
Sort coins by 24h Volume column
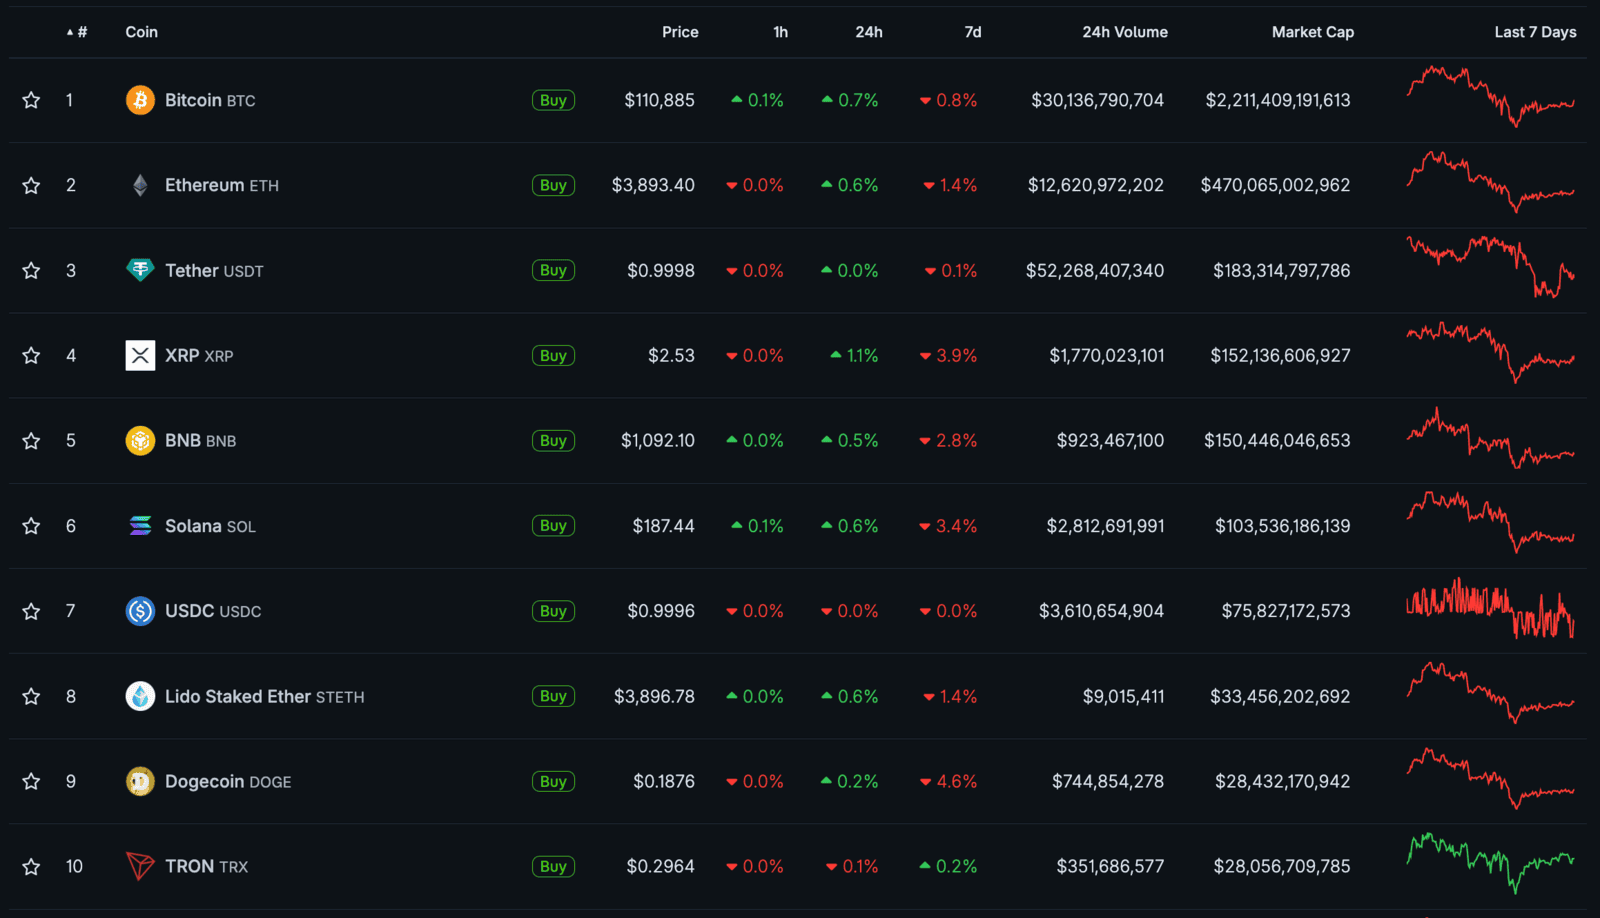pyautogui.click(x=1124, y=32)
